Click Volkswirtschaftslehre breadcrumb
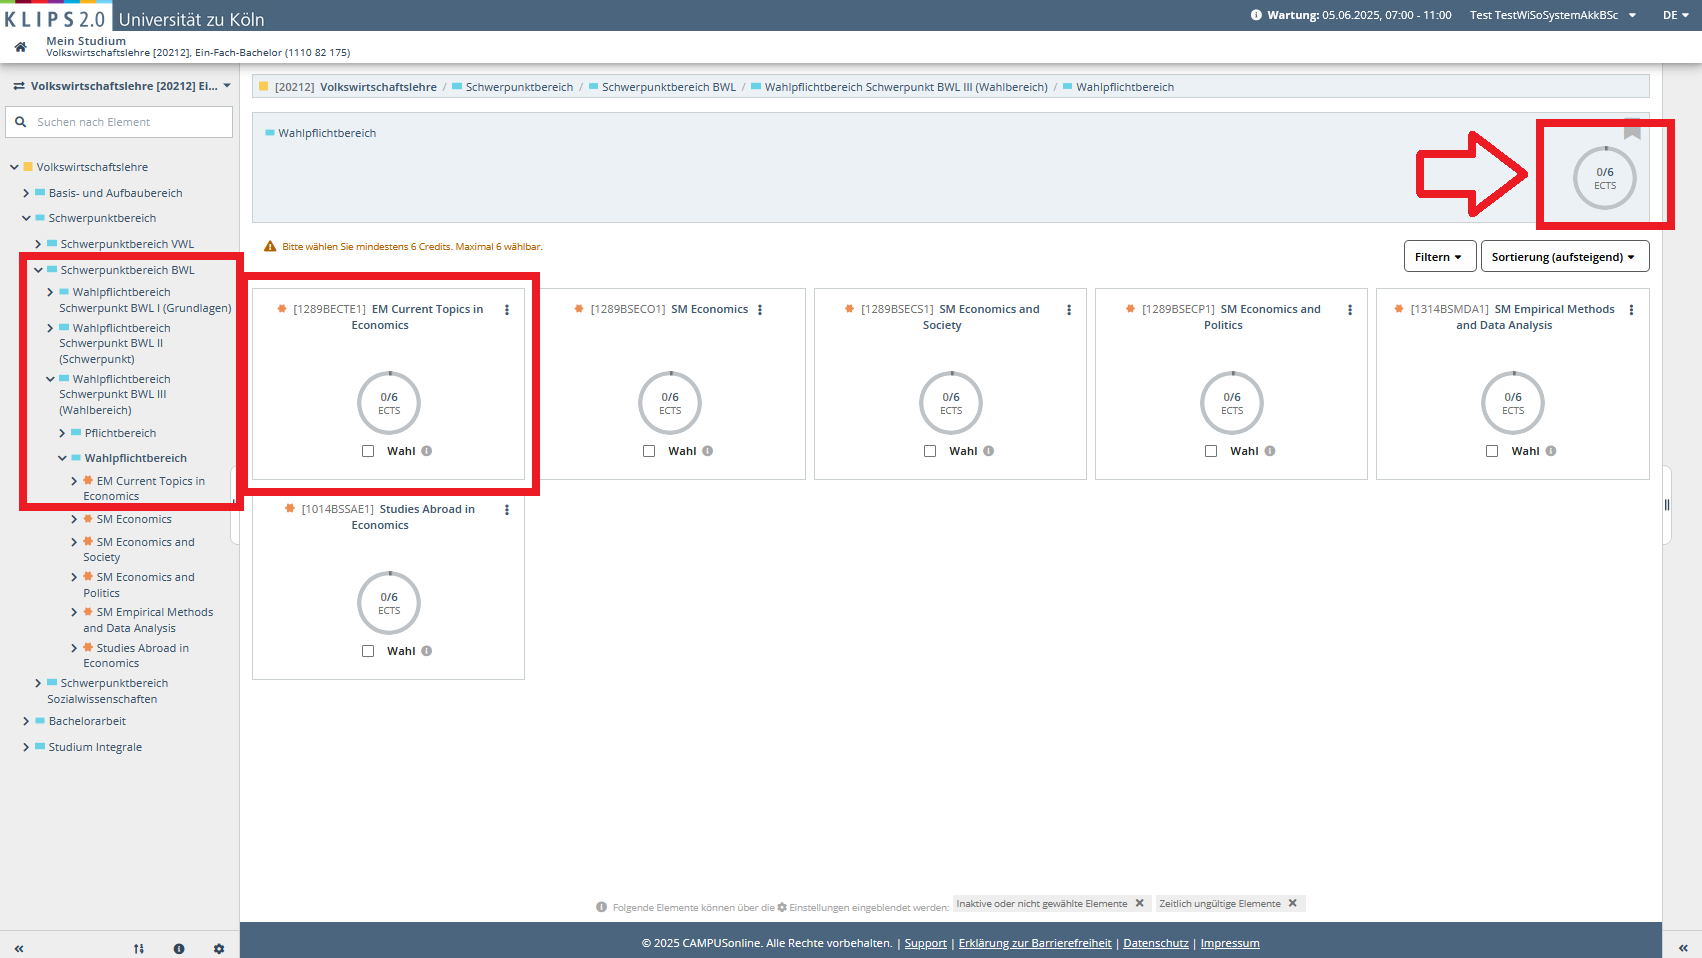The width and height of the screenshot is (1702, 958). [x=378, y=87]
